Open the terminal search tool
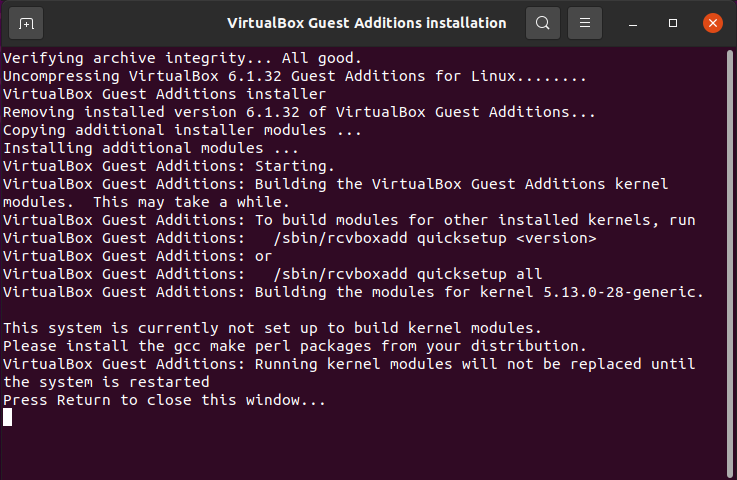 [543, 23]
